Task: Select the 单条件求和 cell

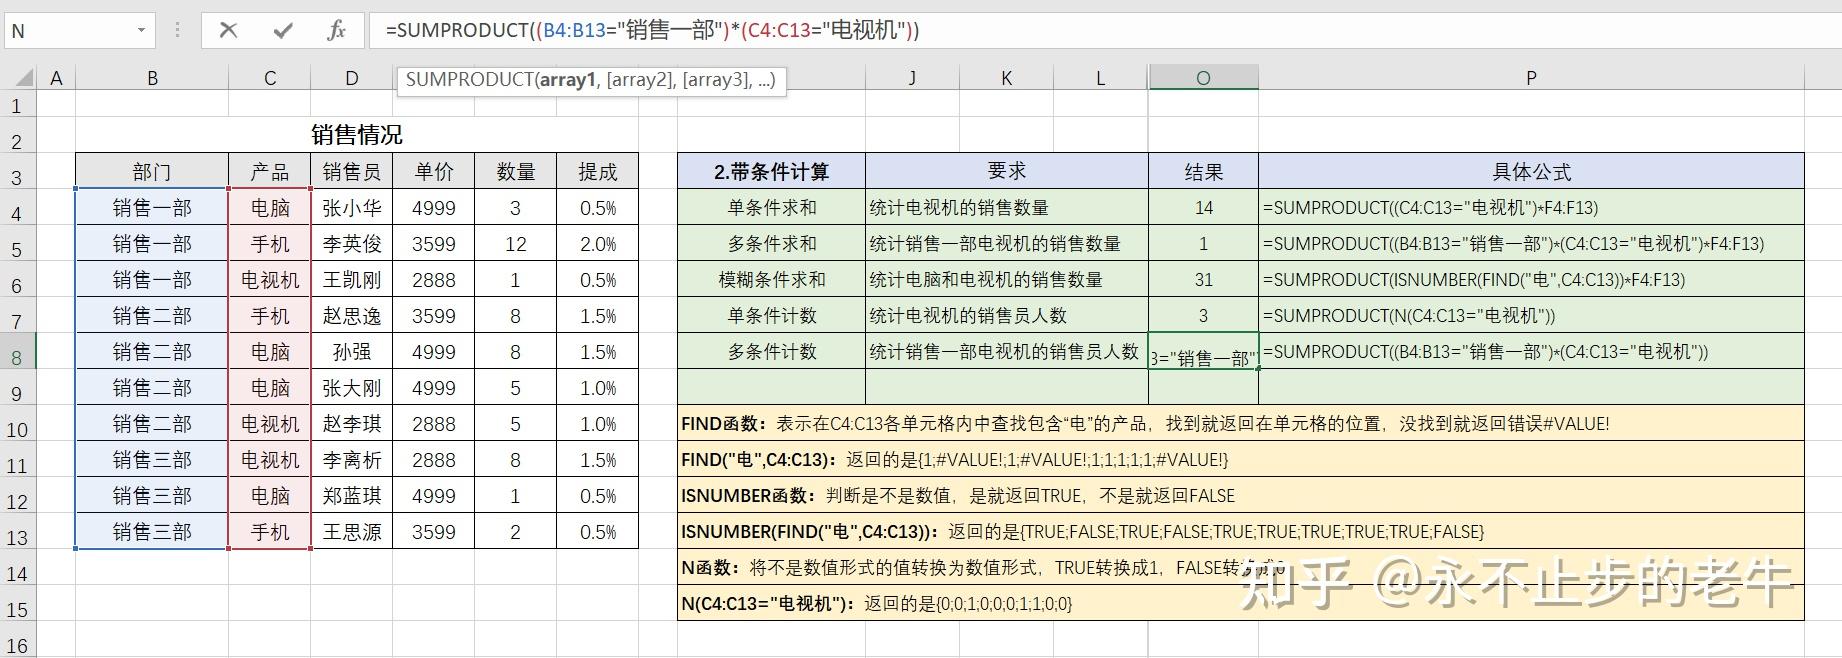Action: [x=772, y=208]
